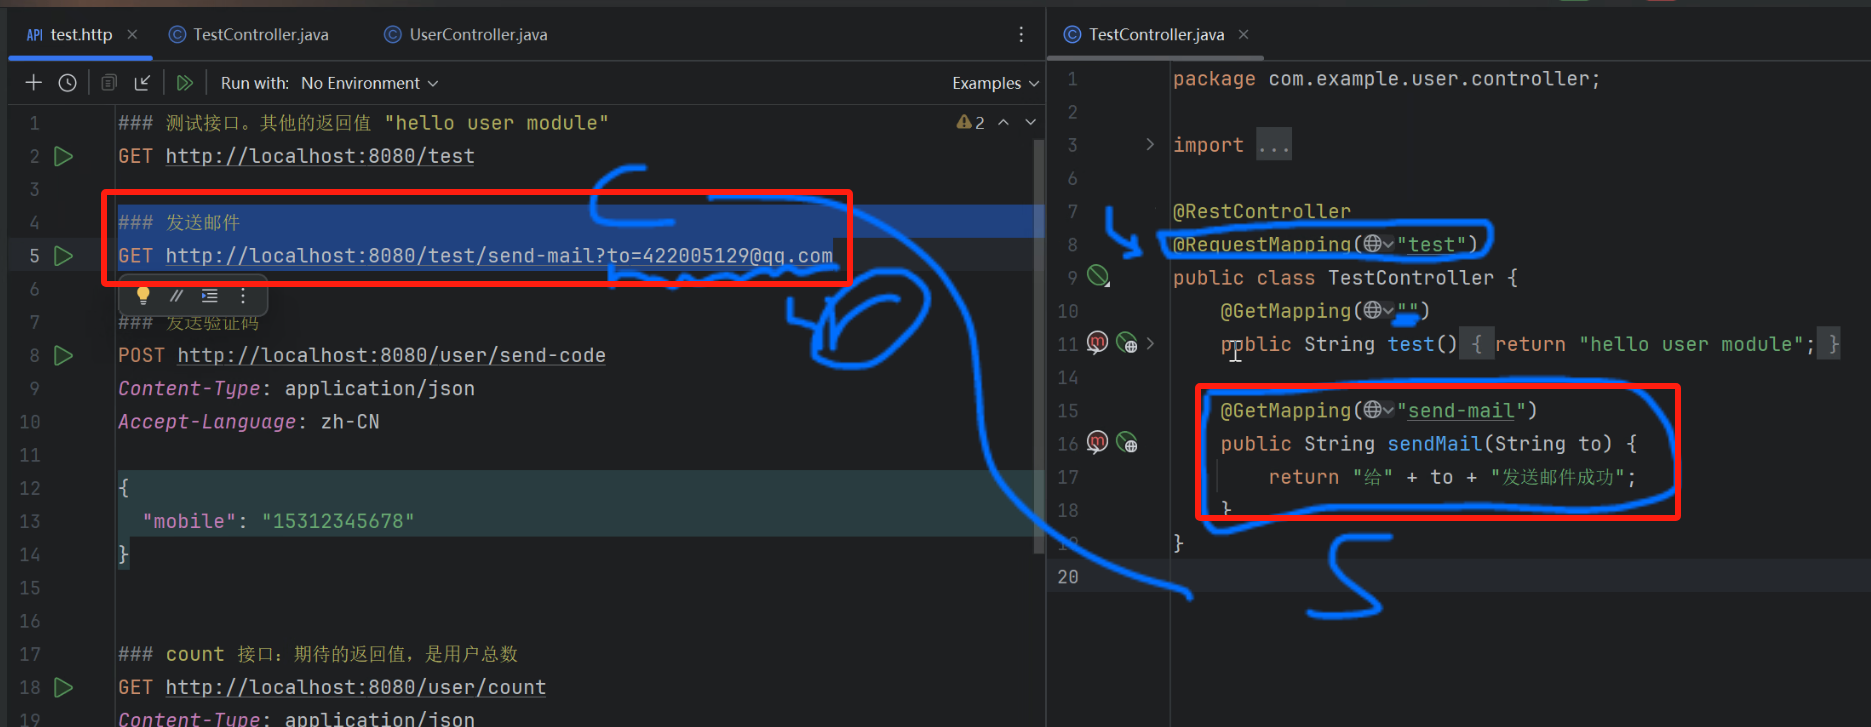
Task: Click the package declaration line
Action: (1386, 79)
